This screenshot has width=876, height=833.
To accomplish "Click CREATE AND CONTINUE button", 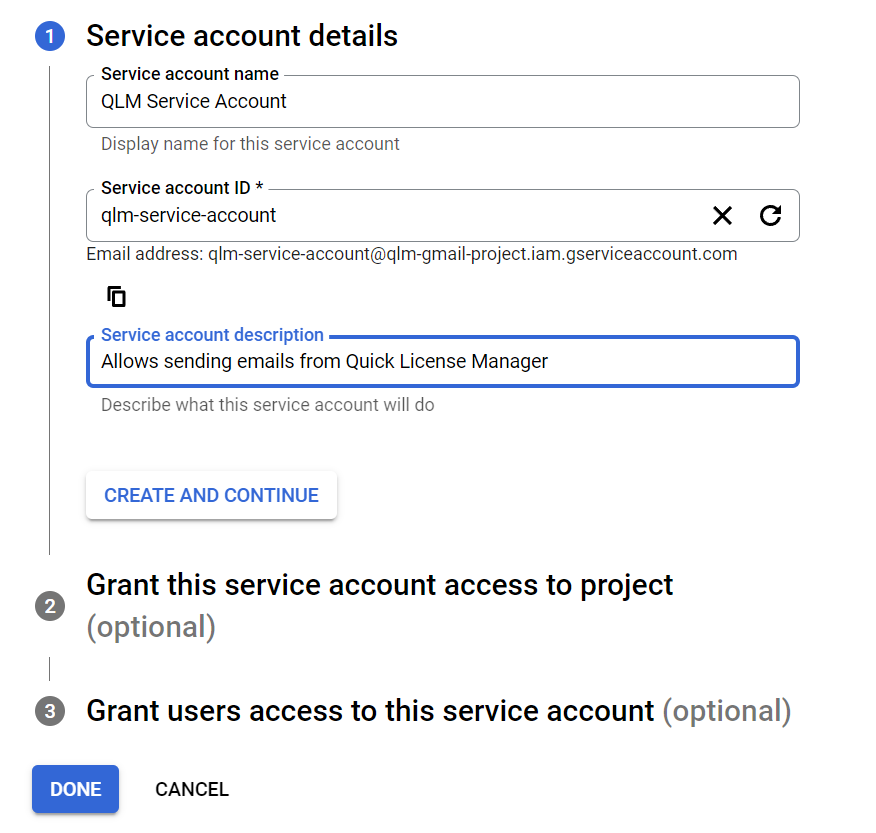I will (211, 495).
